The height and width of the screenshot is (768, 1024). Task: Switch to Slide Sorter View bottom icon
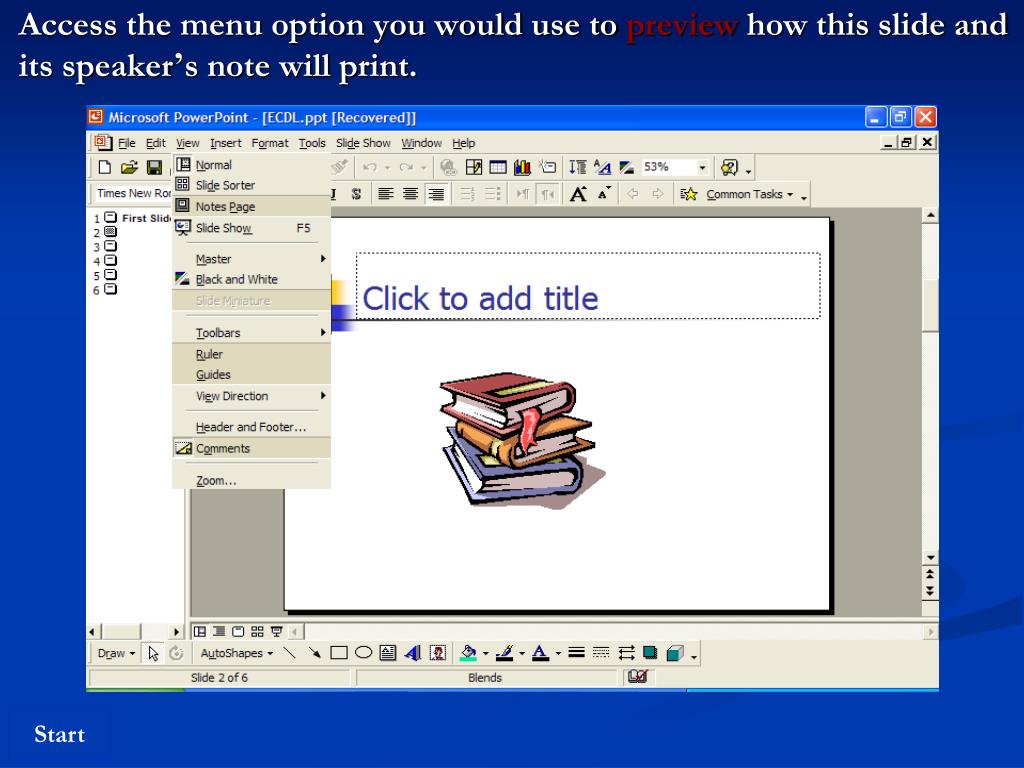(257, 632)
